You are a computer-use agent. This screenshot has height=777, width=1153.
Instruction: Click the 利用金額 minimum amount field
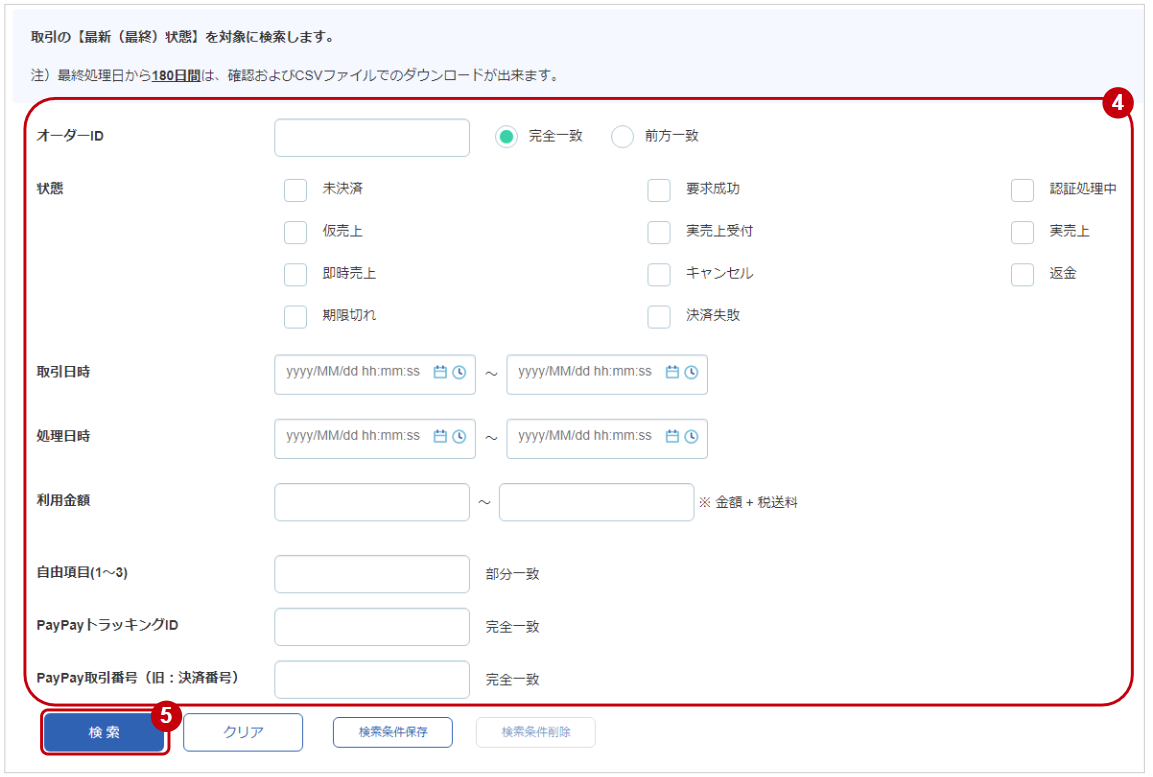(371, 502)
